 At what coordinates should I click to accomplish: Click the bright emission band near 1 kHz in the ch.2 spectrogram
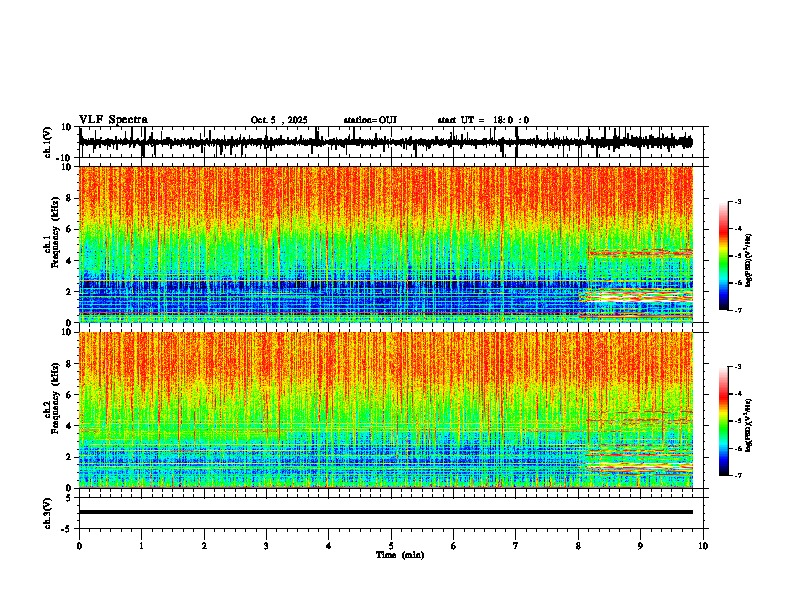(639, 468)
